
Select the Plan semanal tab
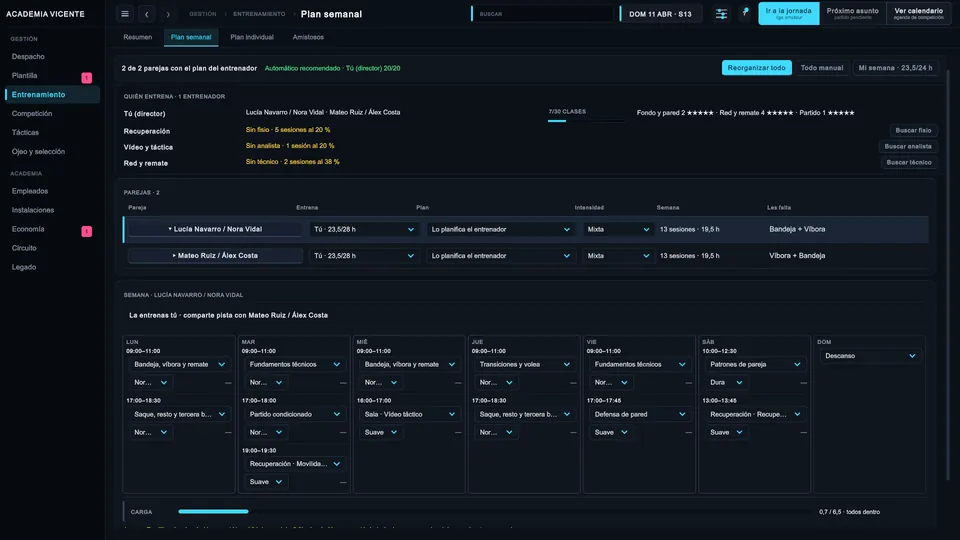pyautogui.click(x=191, y=37)
